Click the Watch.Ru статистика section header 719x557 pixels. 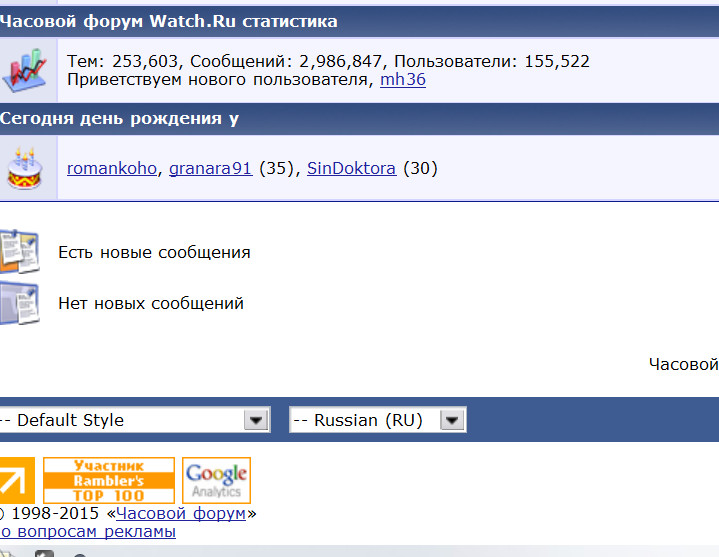(168, 21)
